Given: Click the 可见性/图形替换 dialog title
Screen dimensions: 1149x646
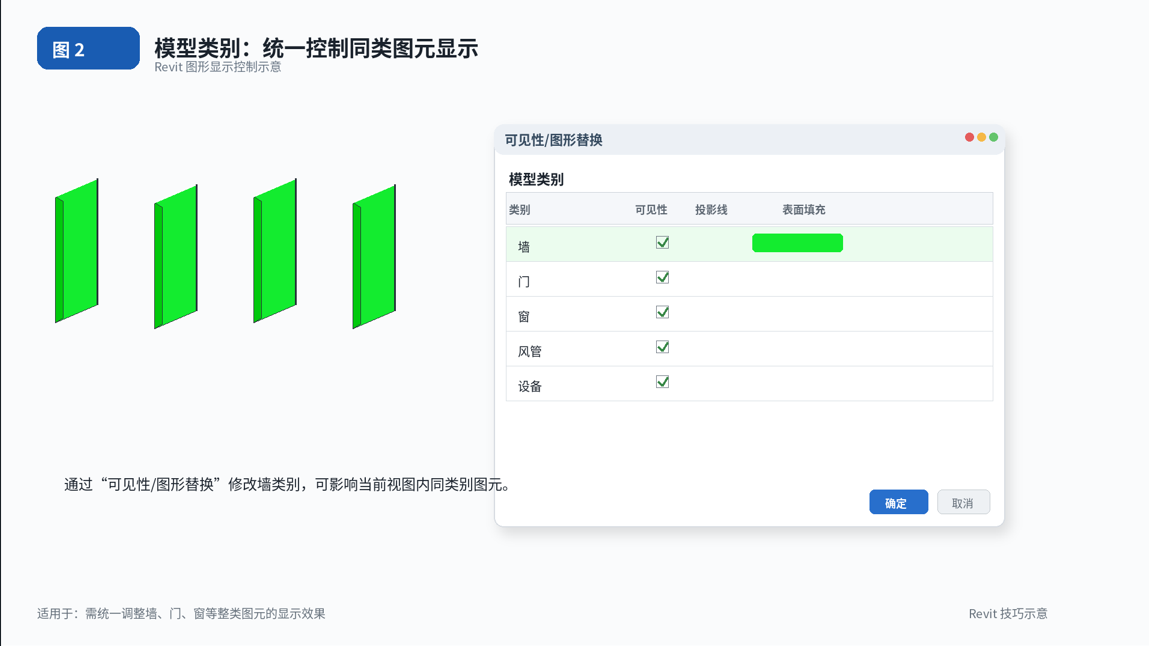Looking at the screenshot, I should click(x=553, y=140).
